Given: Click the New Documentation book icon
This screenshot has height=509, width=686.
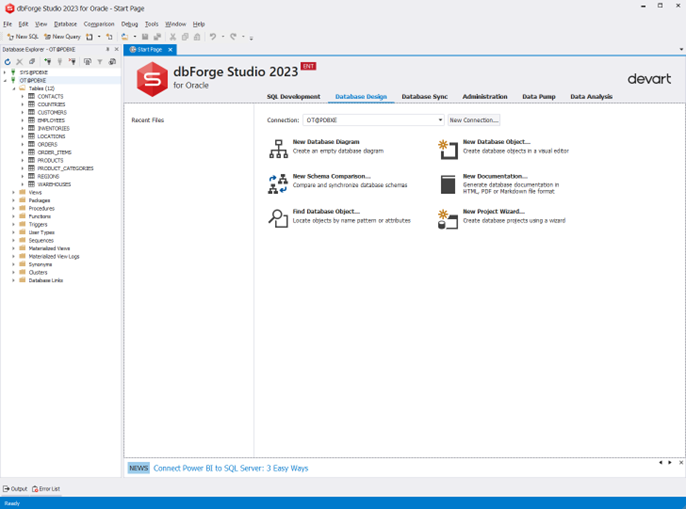Looking at the screenshot, I should pyautogui.click(x=448, y=184).
